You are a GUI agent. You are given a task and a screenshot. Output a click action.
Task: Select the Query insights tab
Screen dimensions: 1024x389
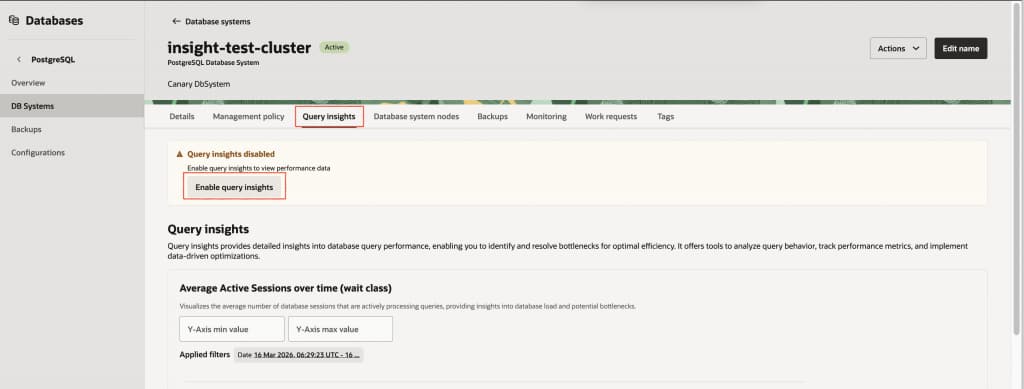coord(329,117)
